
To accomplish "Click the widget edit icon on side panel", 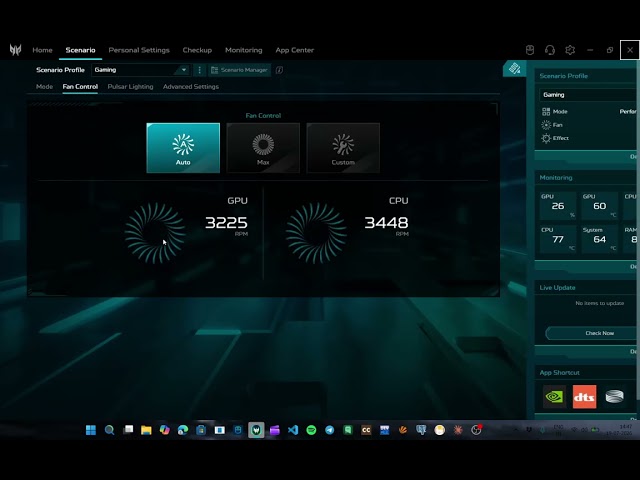I will [x=514, y=68].
